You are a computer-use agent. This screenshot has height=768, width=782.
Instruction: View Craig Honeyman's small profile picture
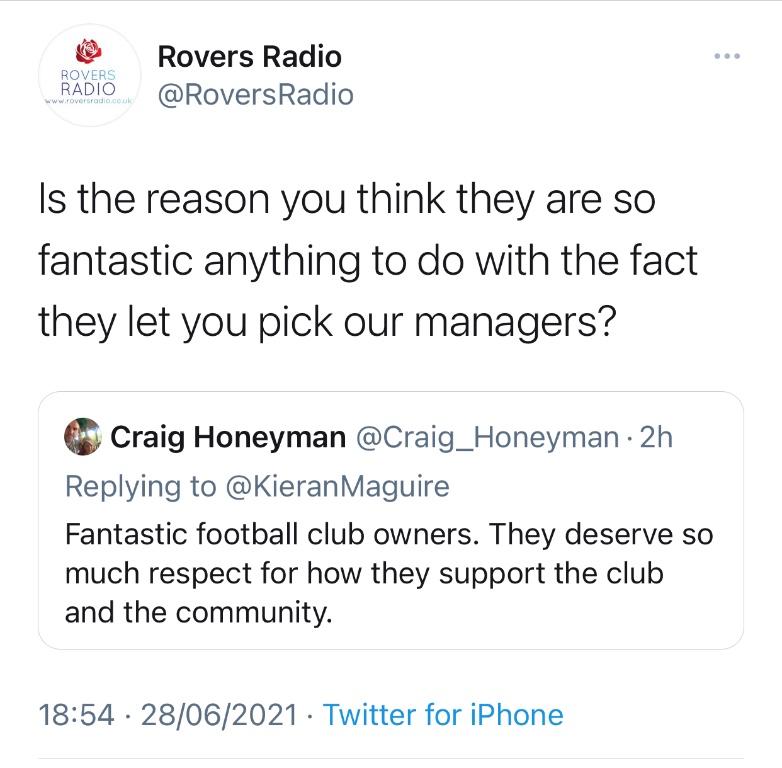pyautogui.click(x=83, y=437)
